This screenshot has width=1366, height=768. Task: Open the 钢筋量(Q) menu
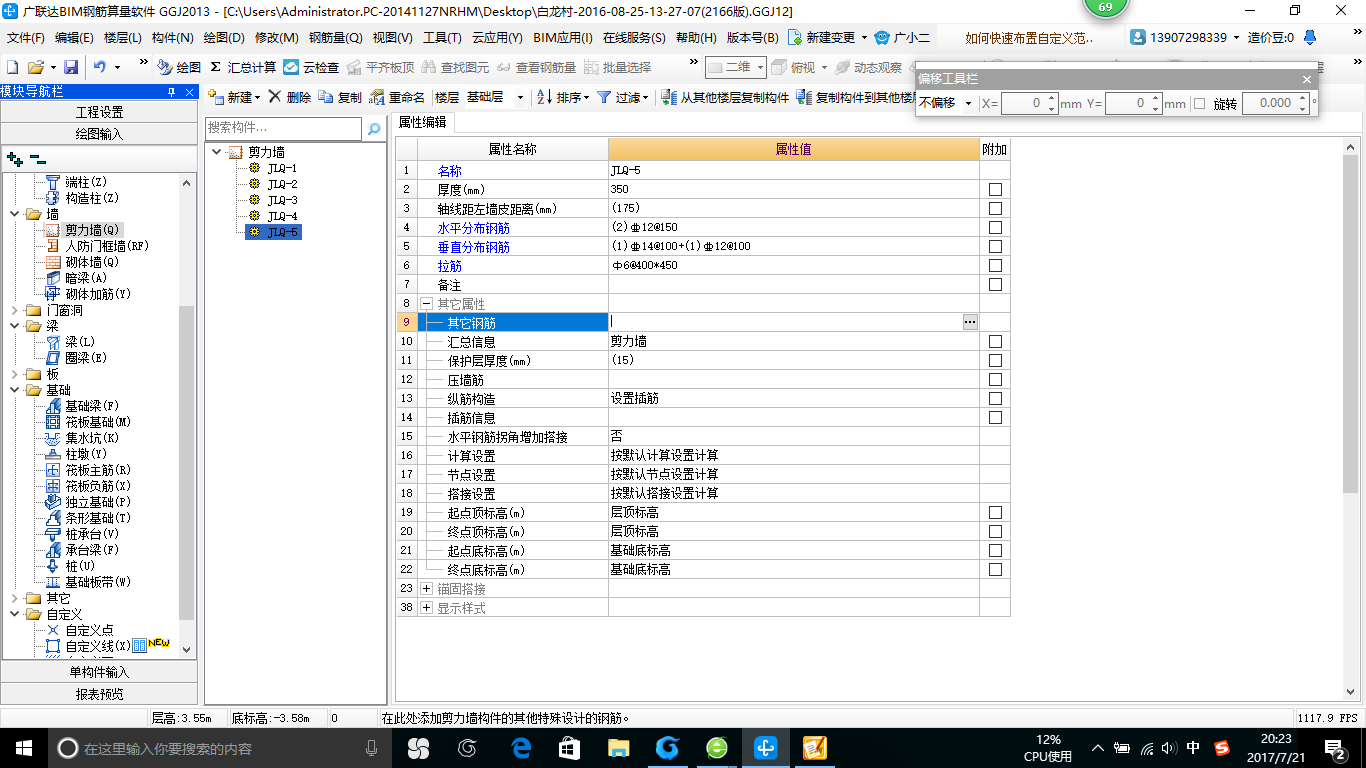click(335, 38)
